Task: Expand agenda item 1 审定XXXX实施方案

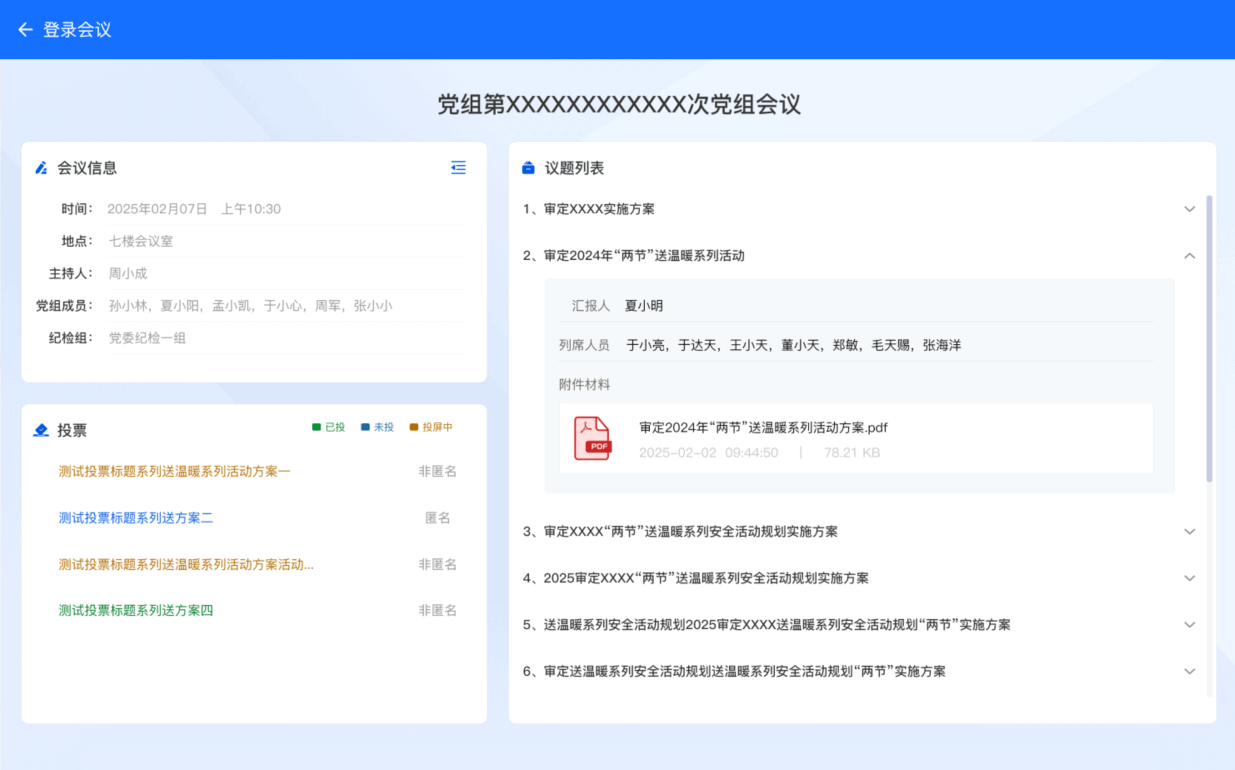Action: 1189,209
